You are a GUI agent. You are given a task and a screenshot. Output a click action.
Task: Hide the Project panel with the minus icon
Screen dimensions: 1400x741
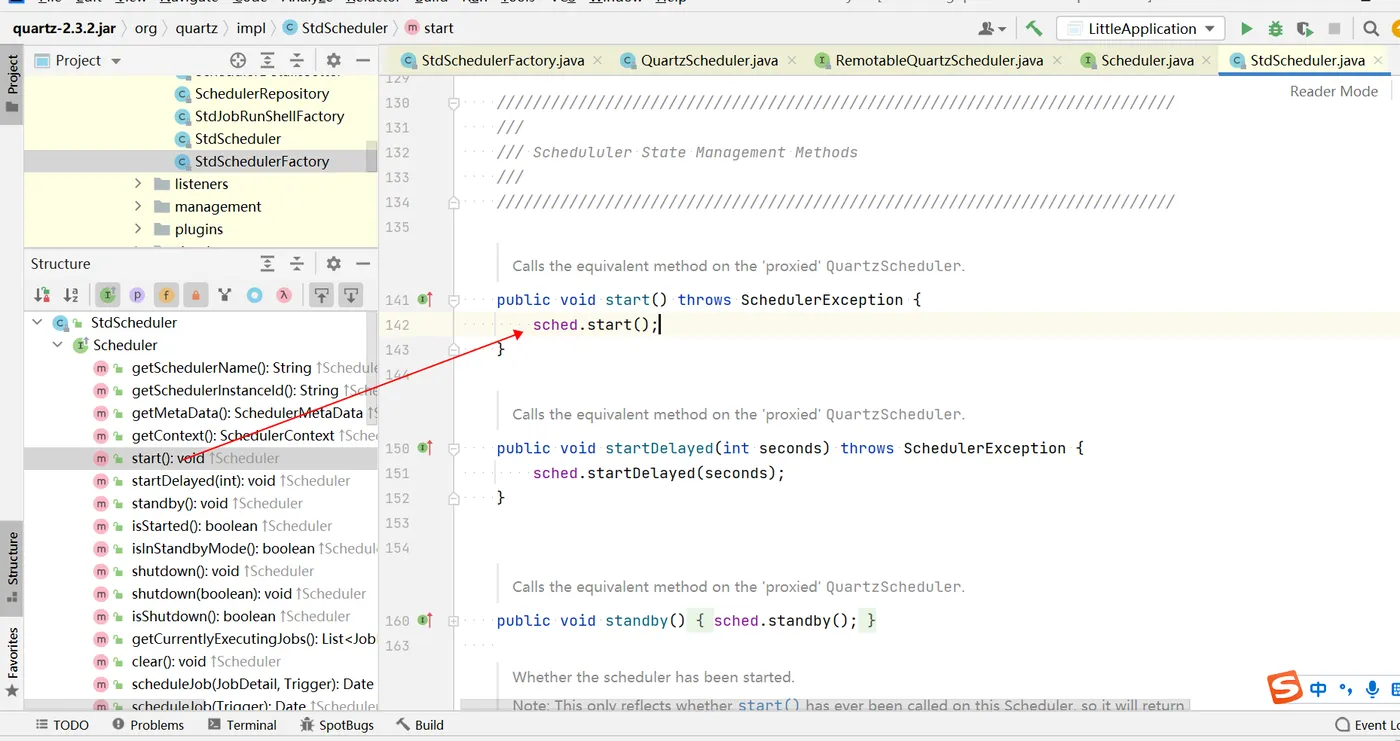coord(363,61)
